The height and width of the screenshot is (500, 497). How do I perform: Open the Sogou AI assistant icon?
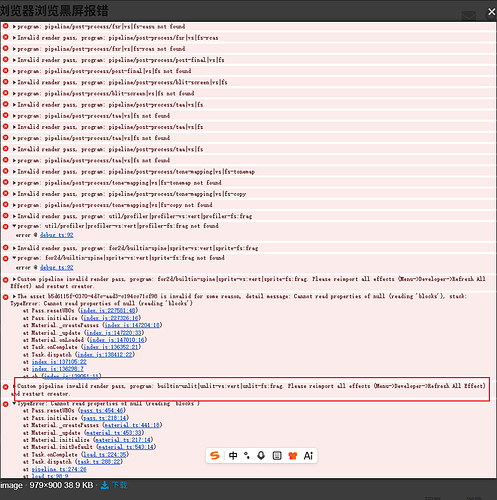point(308,455)
